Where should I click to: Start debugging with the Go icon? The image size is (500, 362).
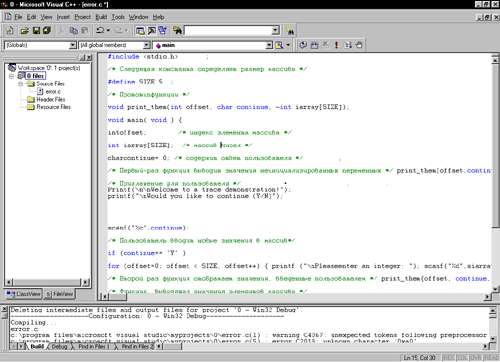click(x=348, y=45)
